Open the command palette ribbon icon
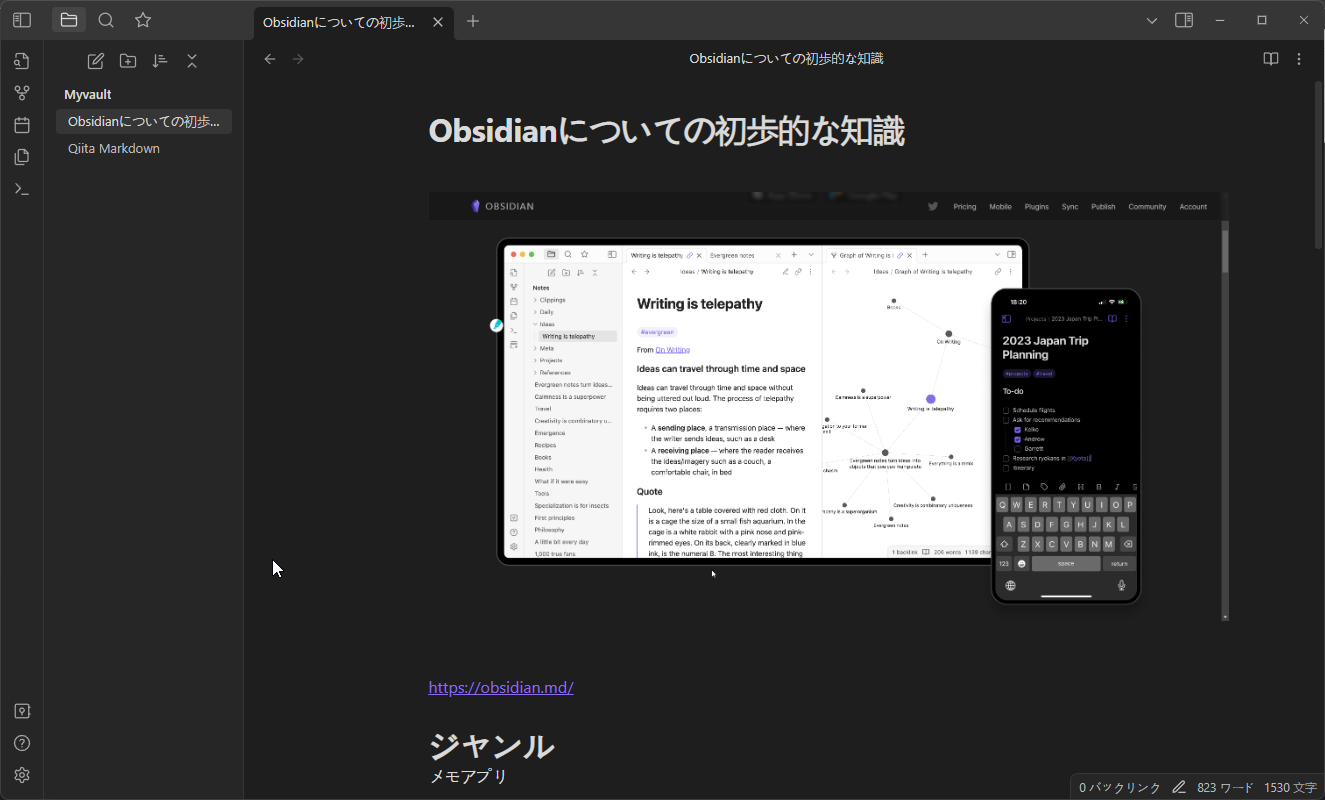 click(22, 189)
